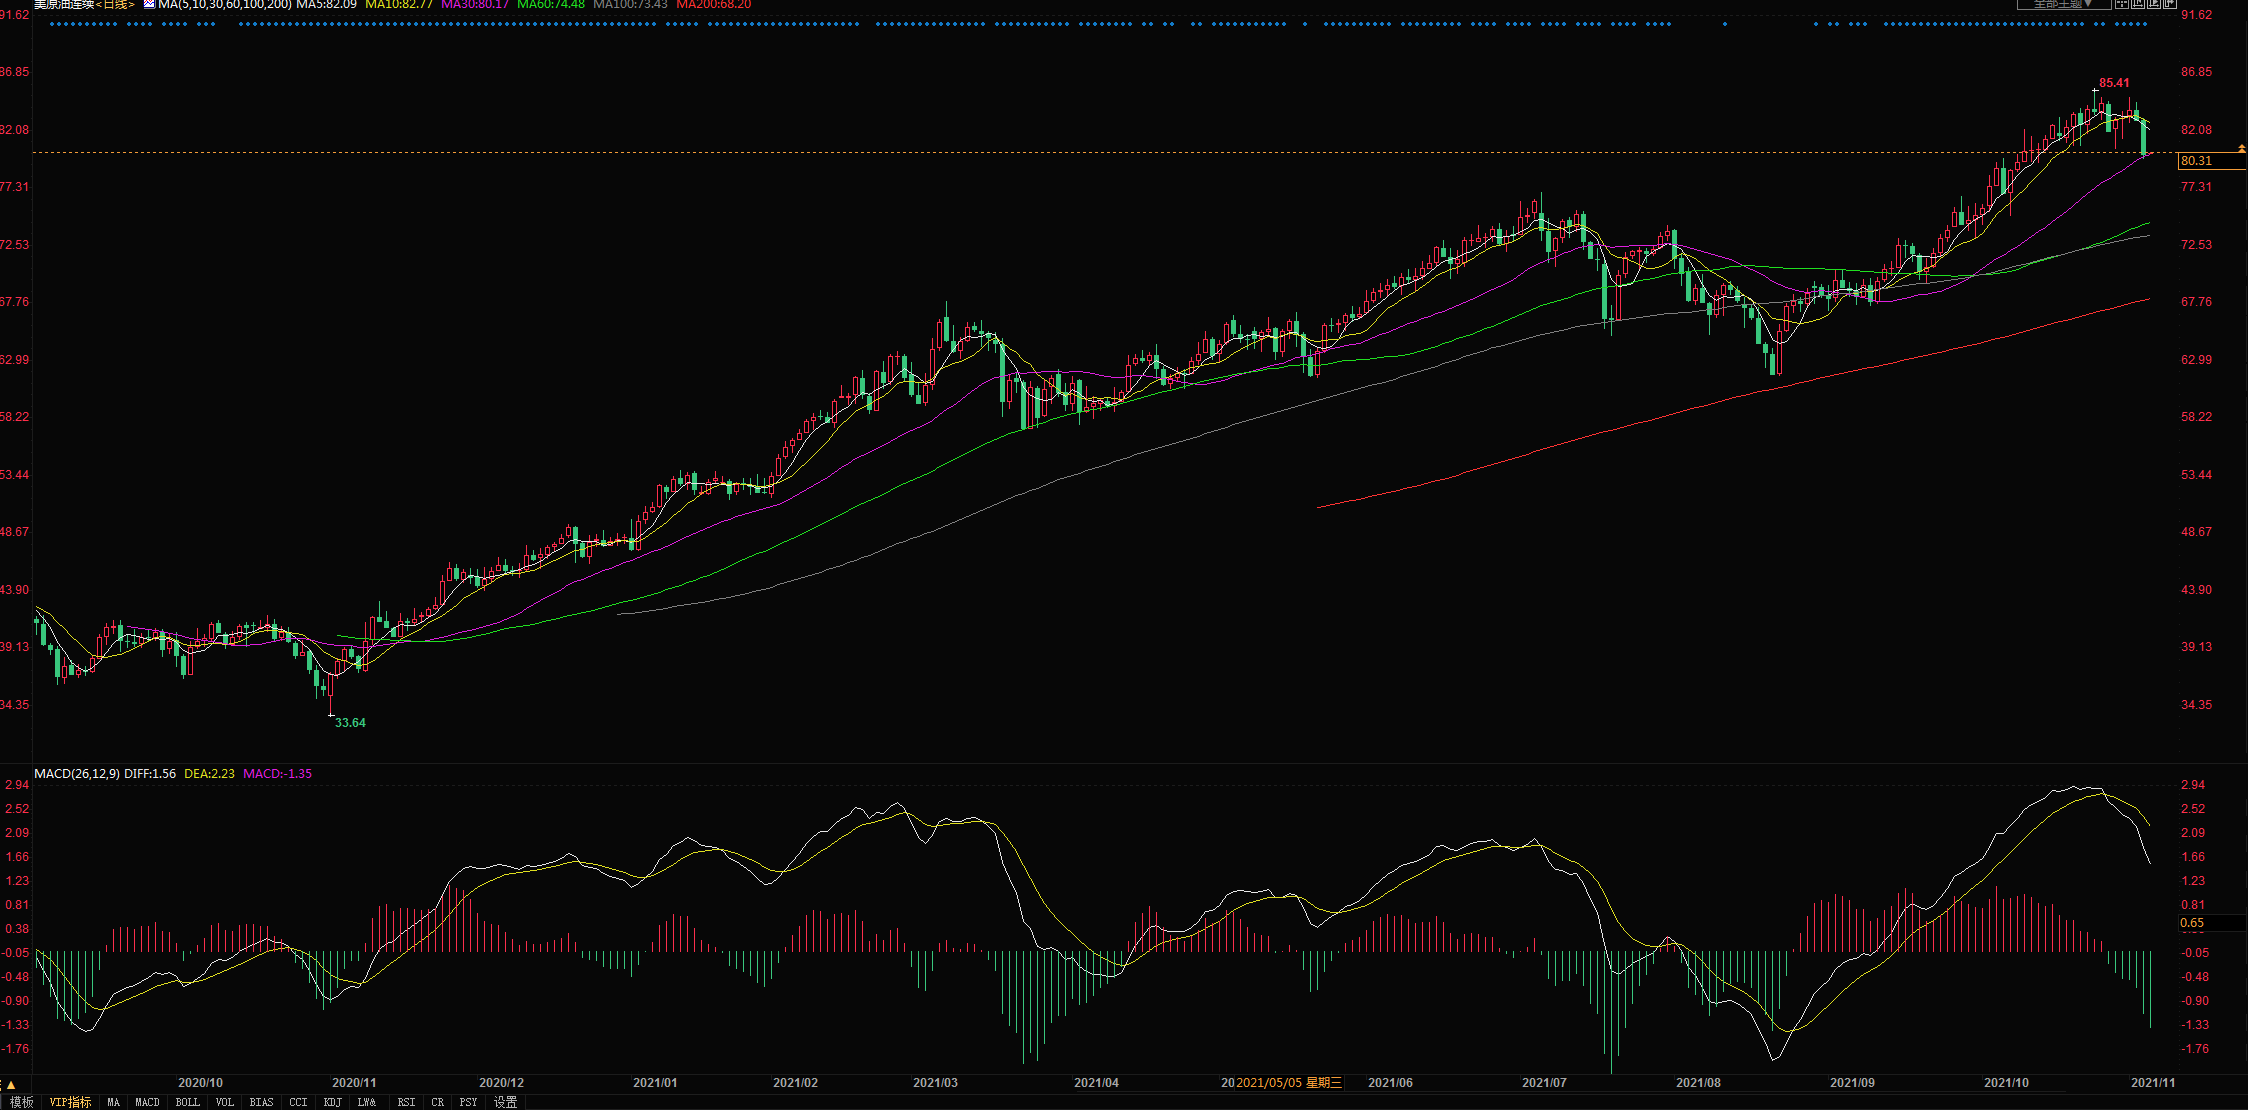
Task: Click the second top-right chart layout icon
Action: [x=2138, y=4]
